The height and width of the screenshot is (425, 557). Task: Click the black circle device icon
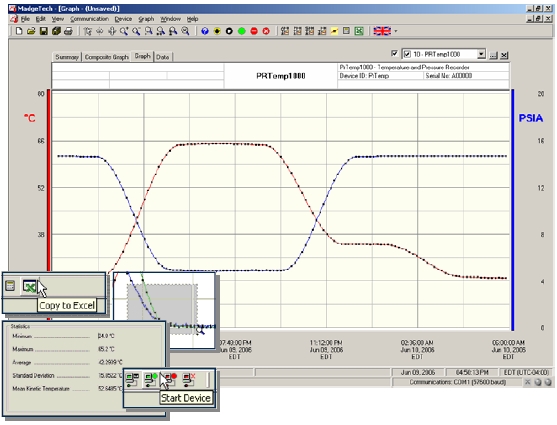tap(229, 31)
